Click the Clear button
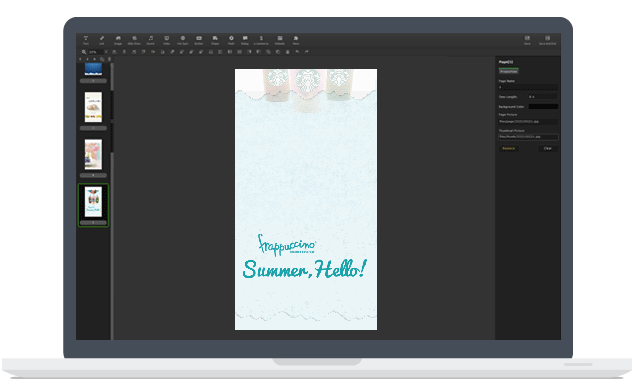 pos(548,148)
